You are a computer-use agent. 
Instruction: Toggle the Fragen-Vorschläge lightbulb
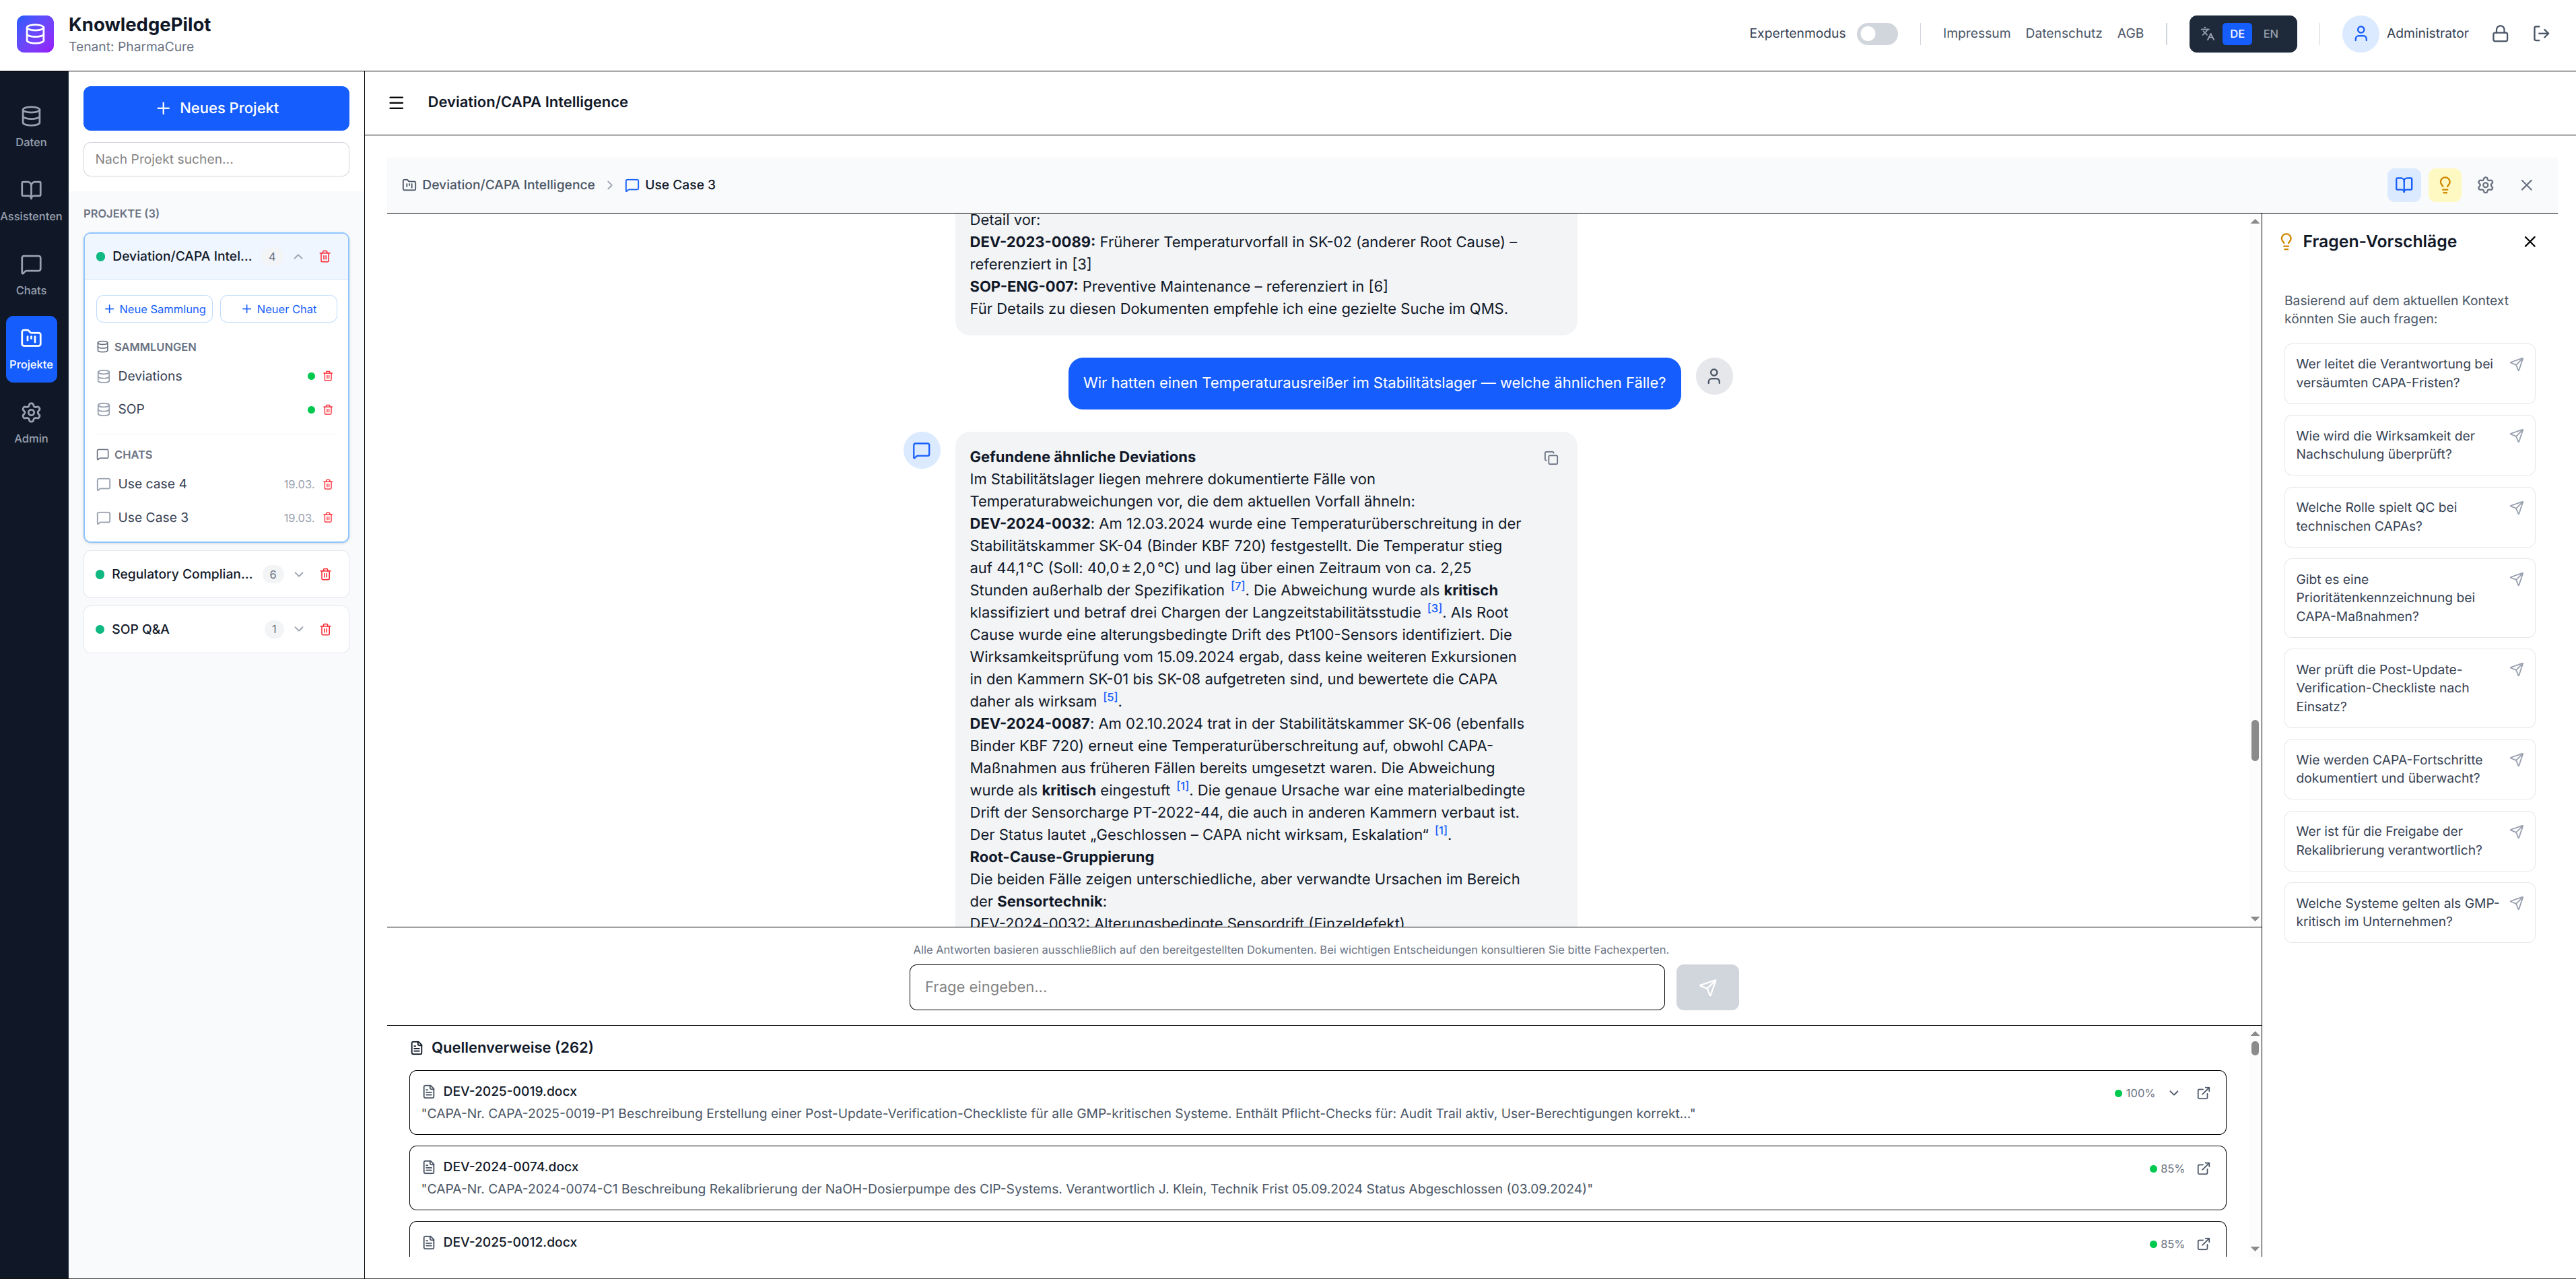point(2444,185)
